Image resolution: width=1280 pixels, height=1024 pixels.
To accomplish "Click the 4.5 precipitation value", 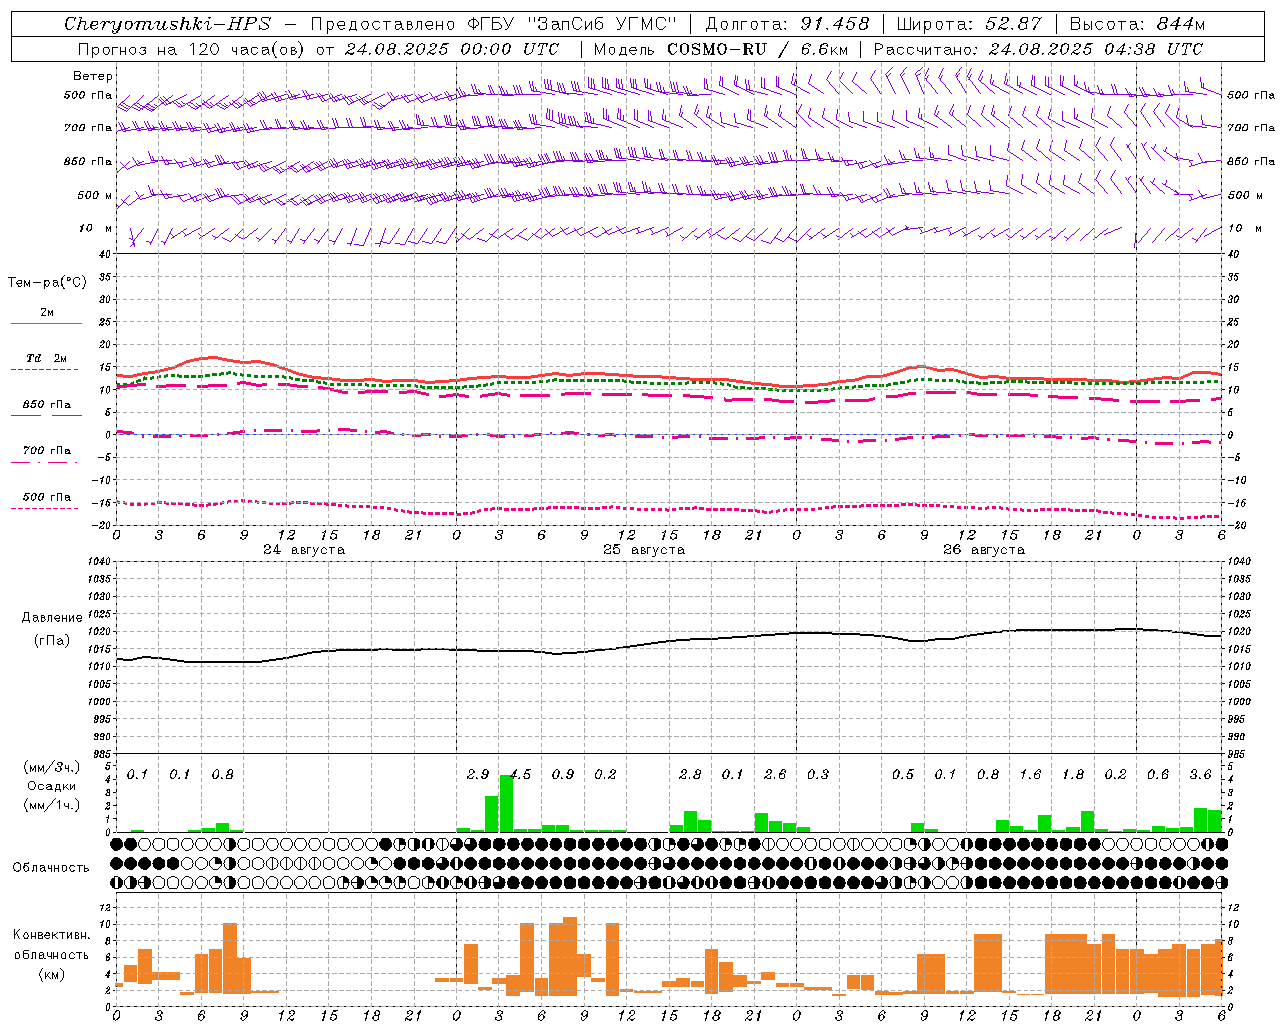I will pos(521,775).
